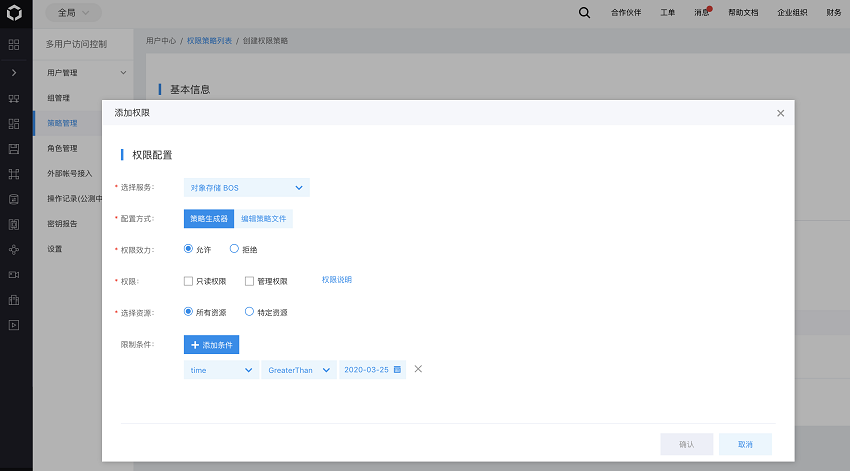Open 角色管理 in the sidebar

[x=62, y=148]
